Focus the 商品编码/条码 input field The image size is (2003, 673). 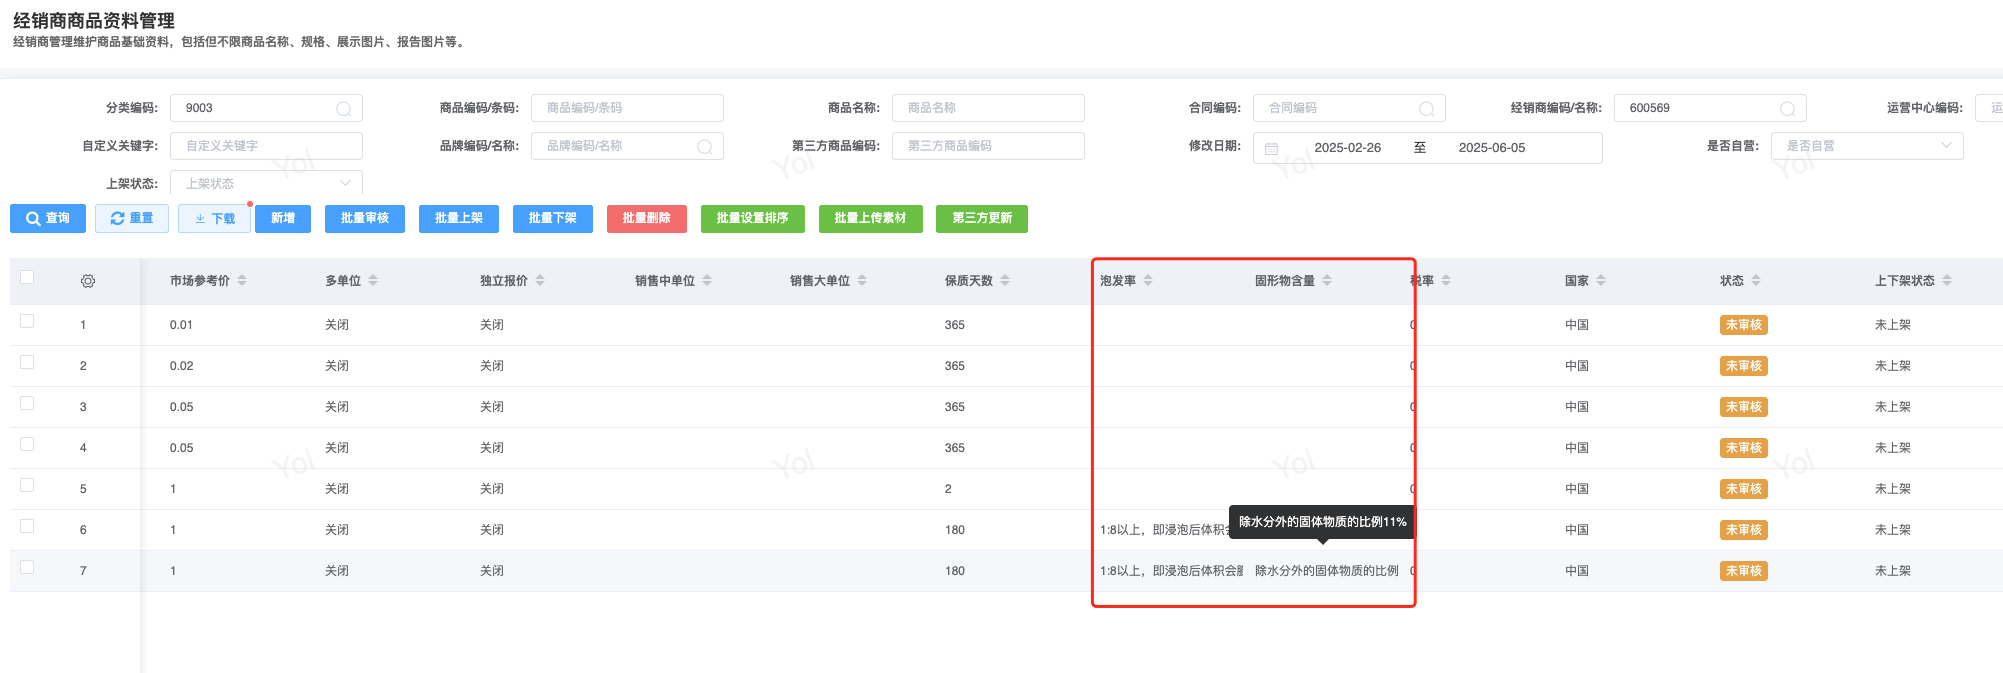pyautogui.click(x=627, y=108)
